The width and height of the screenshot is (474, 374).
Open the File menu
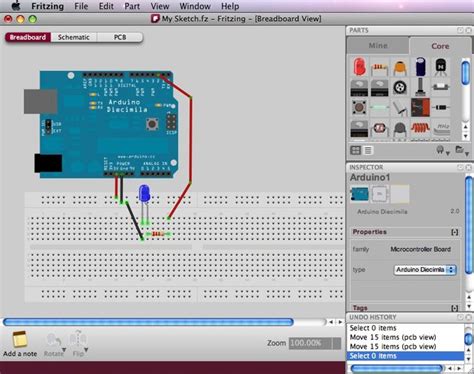[81, 6]
